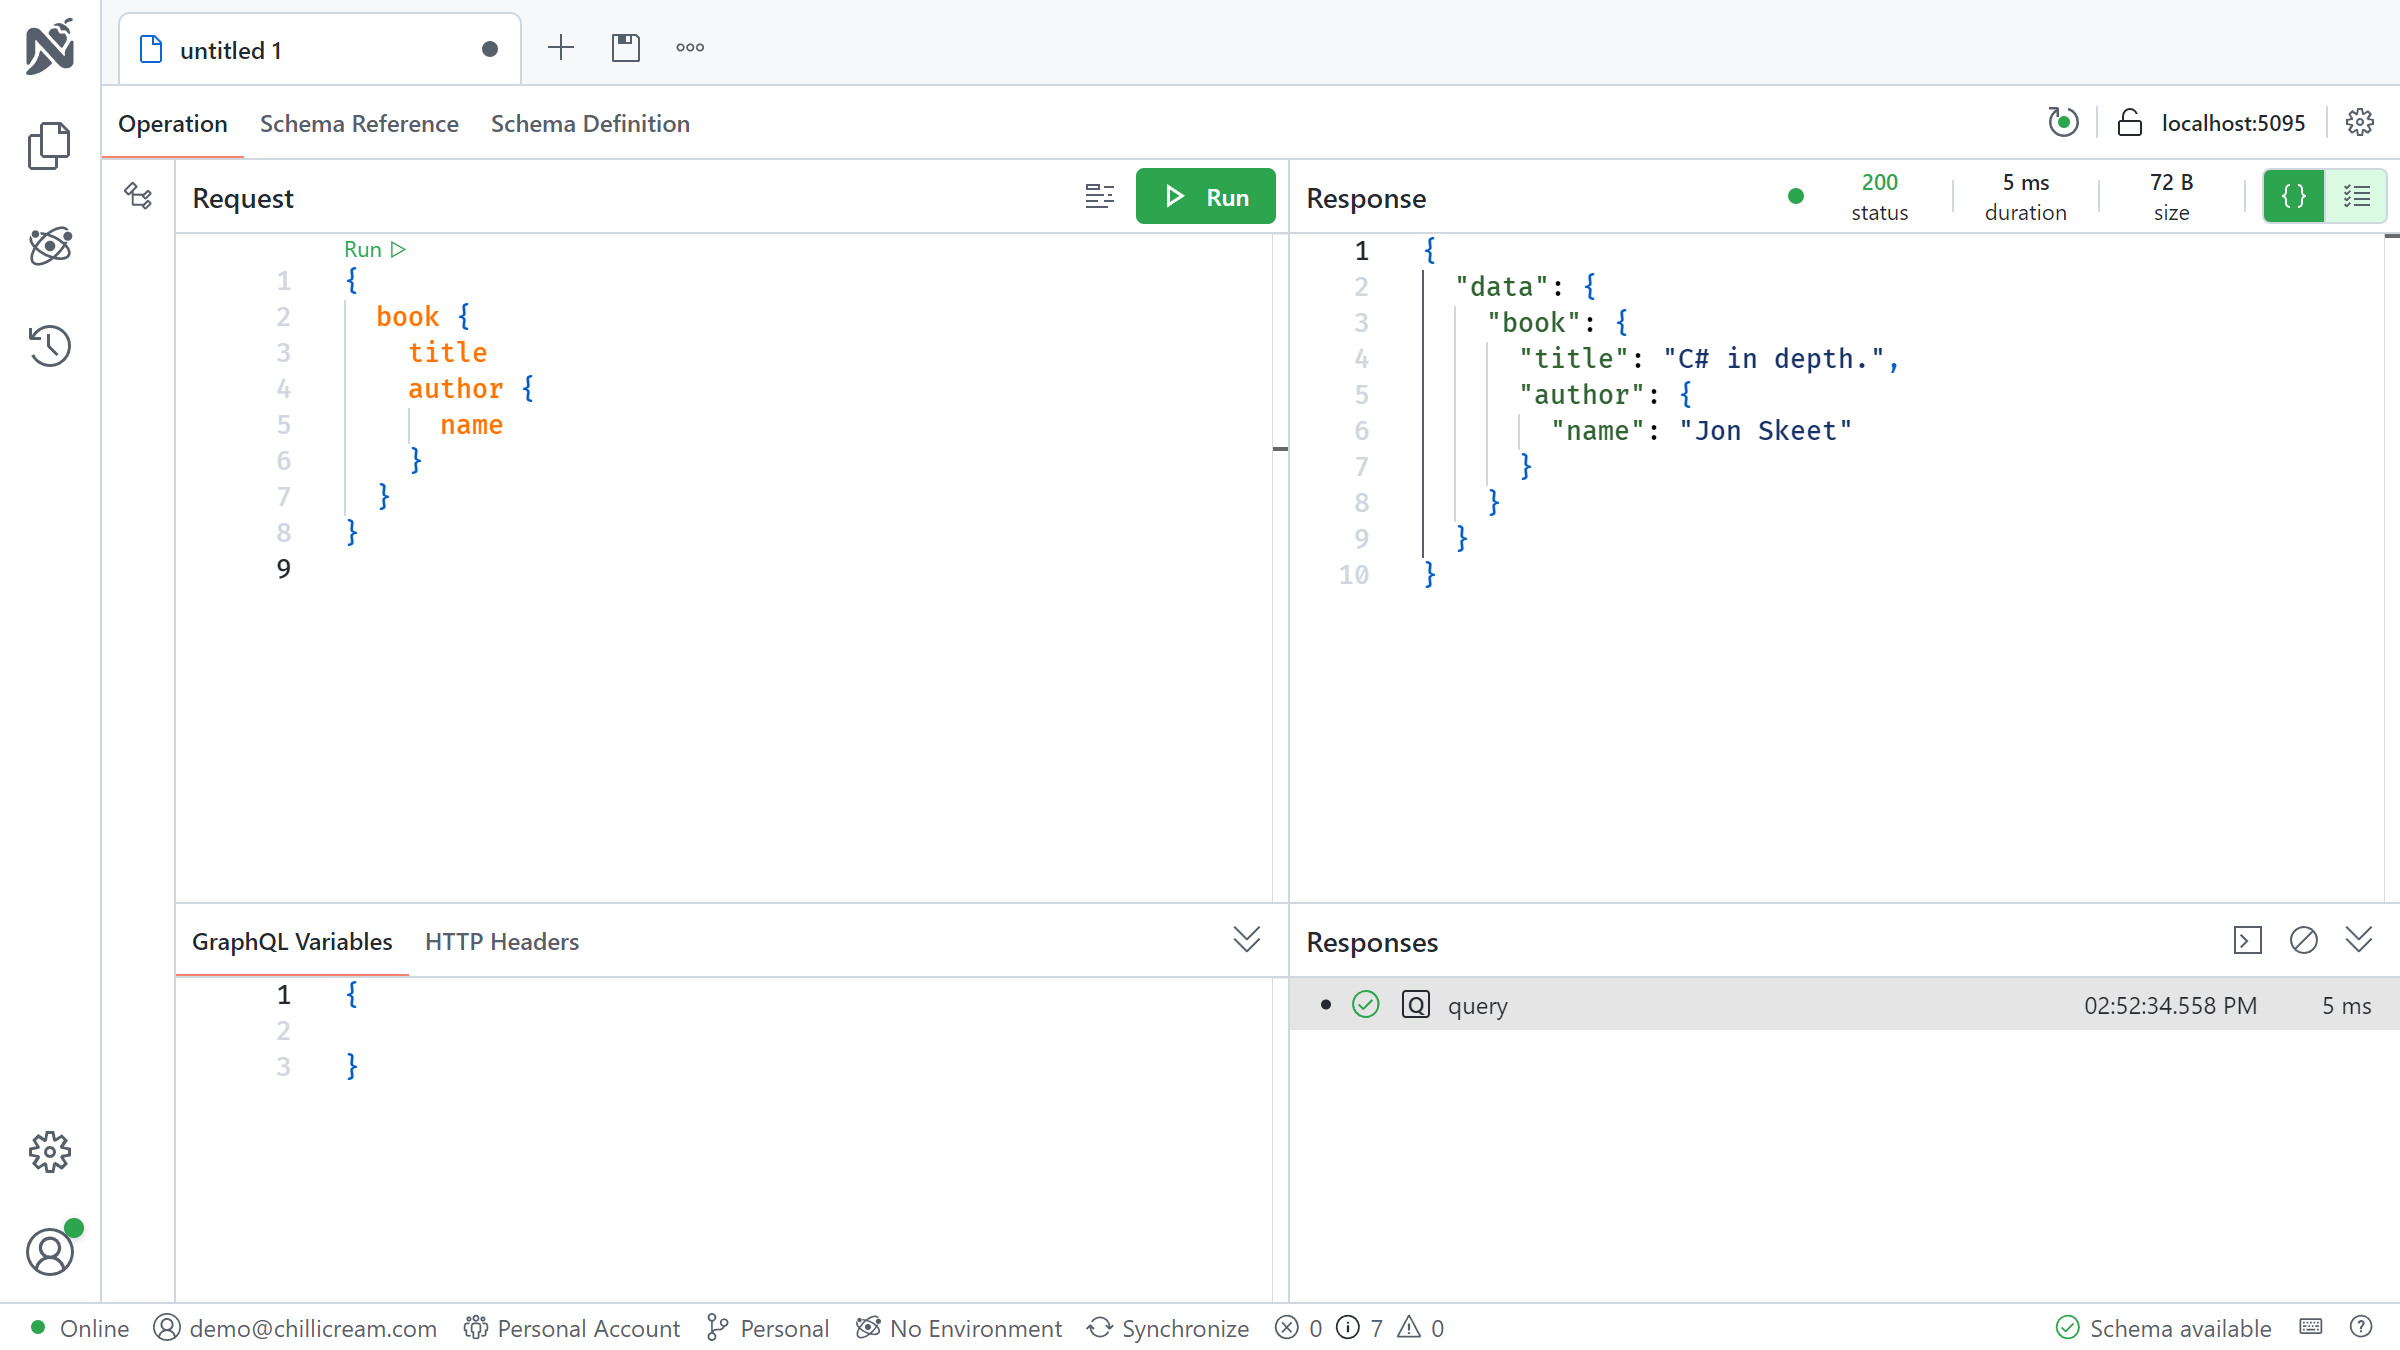Collapse the GraphQL Variables panel

coord(1246,940)
